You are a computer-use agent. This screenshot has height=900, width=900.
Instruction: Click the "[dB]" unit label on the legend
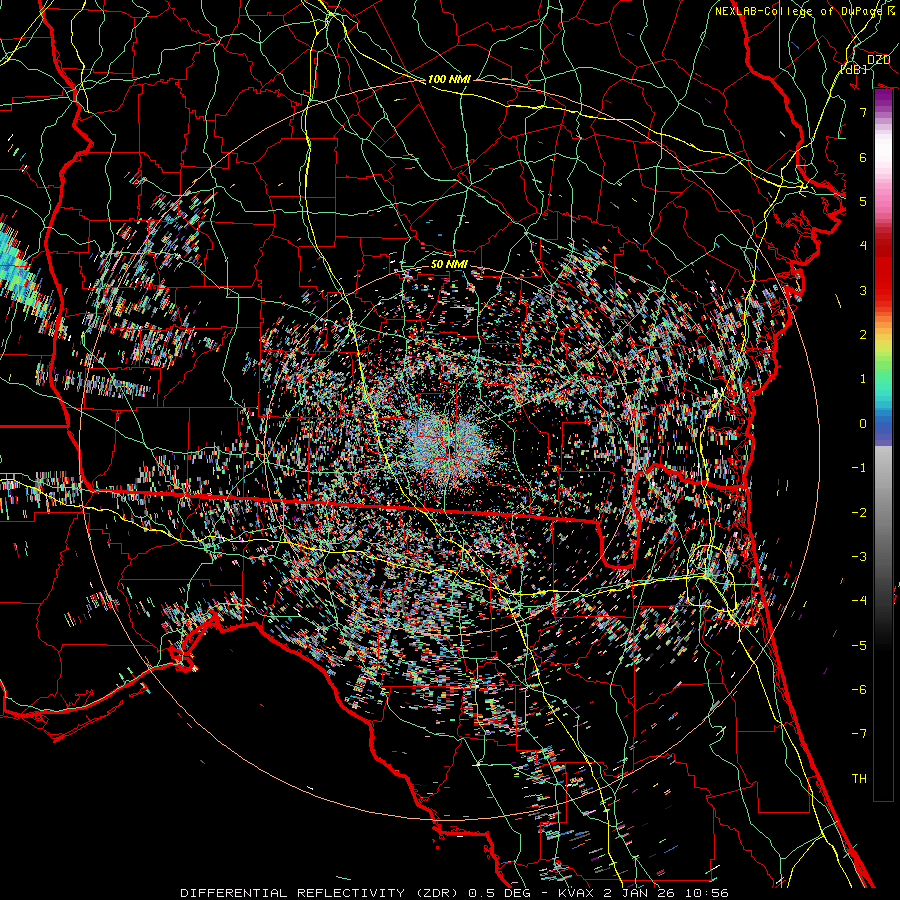pyautogui.click(x=853, y=69)
